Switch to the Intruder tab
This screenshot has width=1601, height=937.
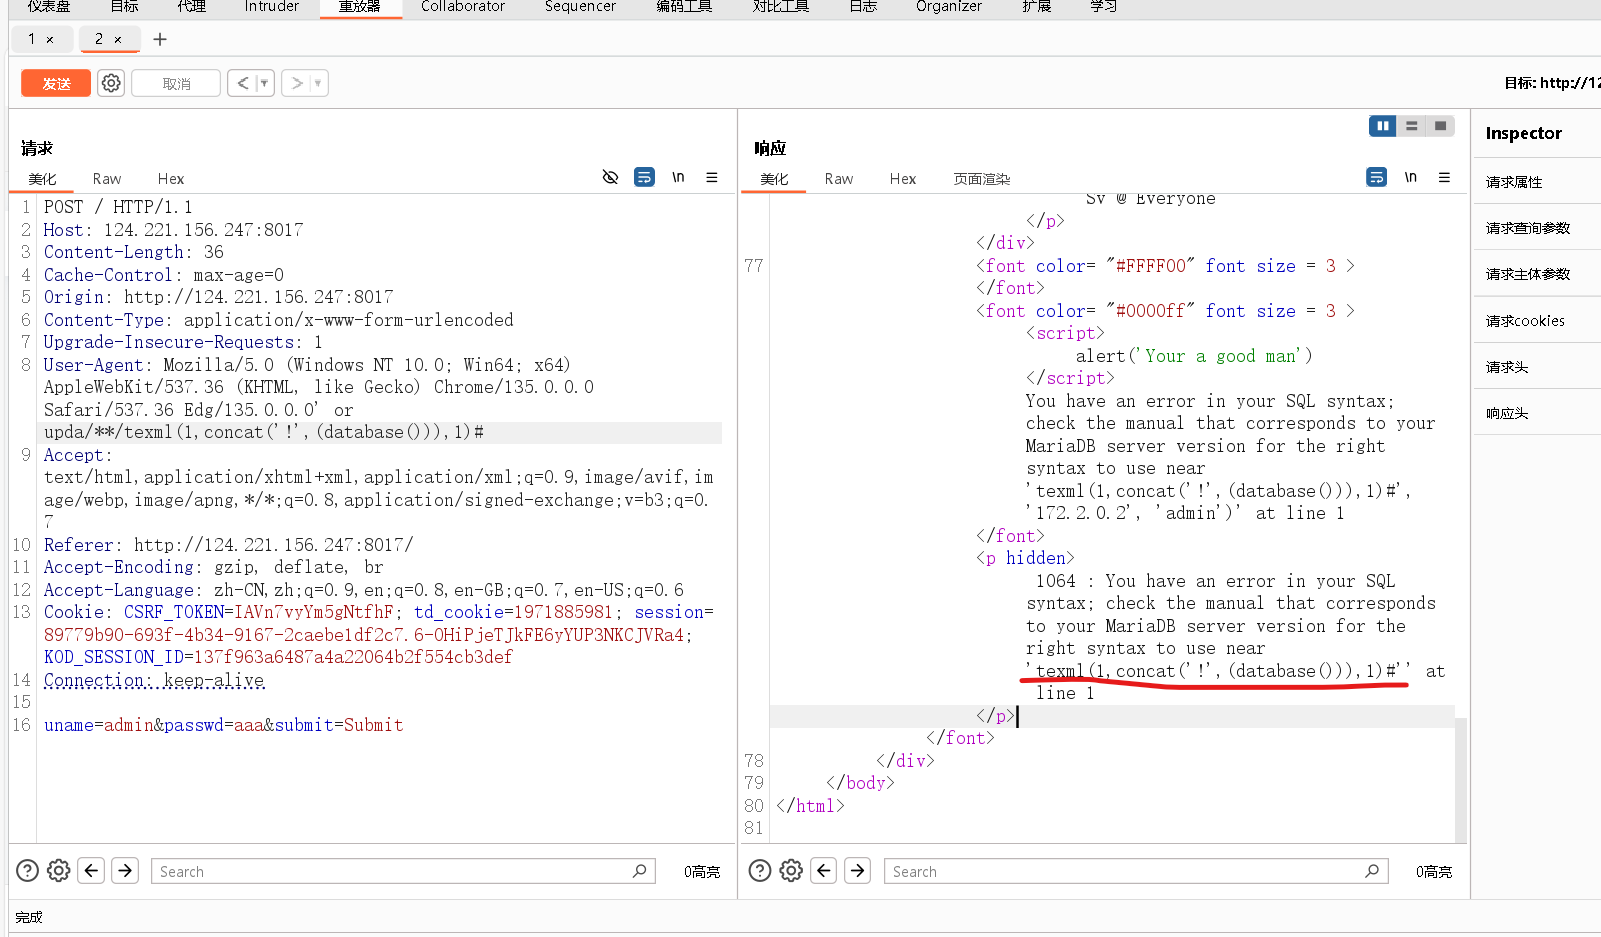click(271, 8)
